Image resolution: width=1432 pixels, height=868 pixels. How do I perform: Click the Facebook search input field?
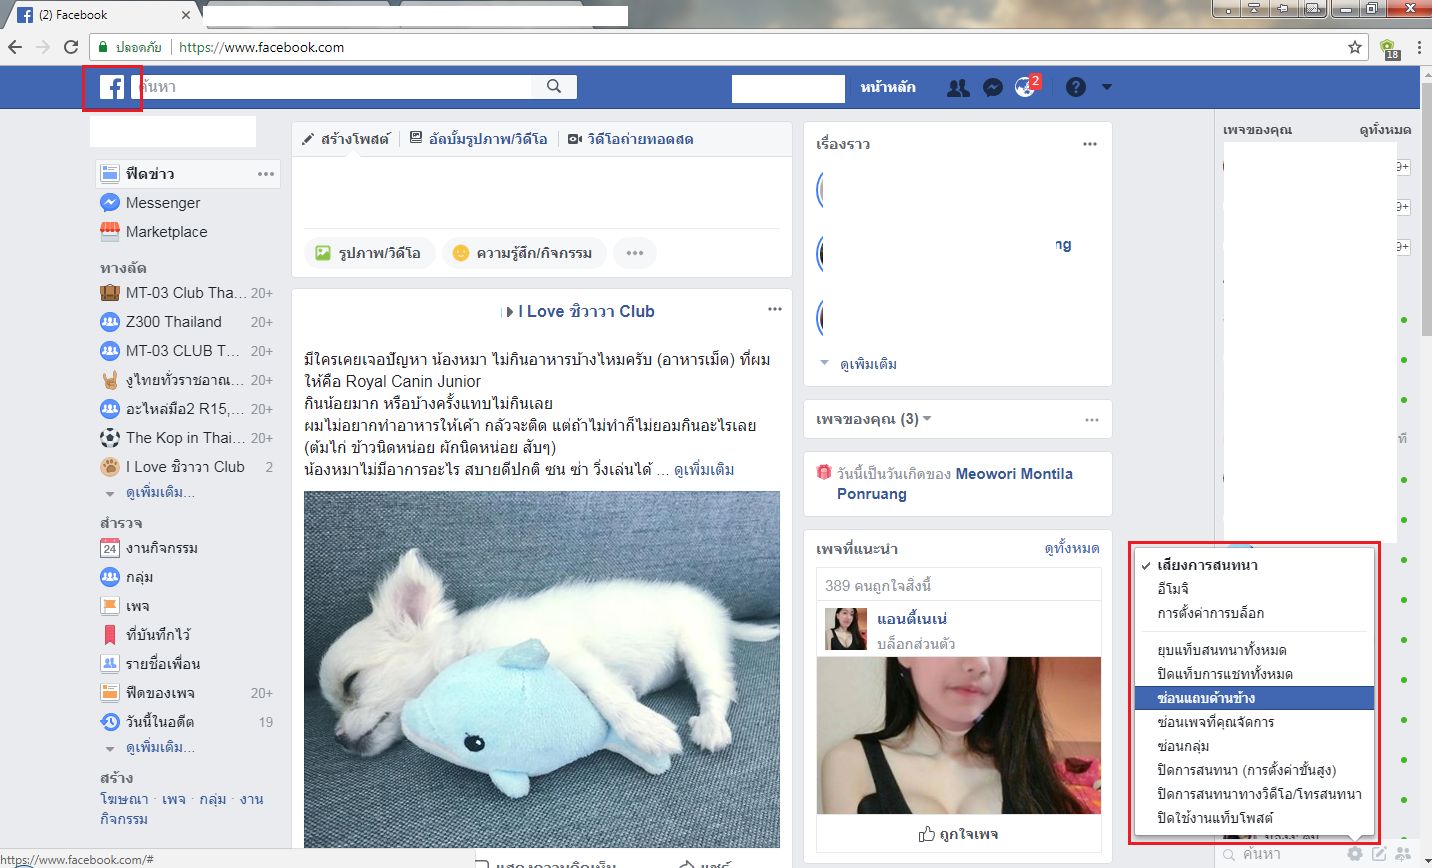coord(333,87)
